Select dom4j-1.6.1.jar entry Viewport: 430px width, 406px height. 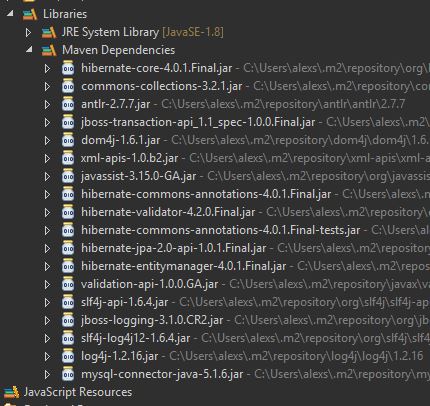pos(121,140)
